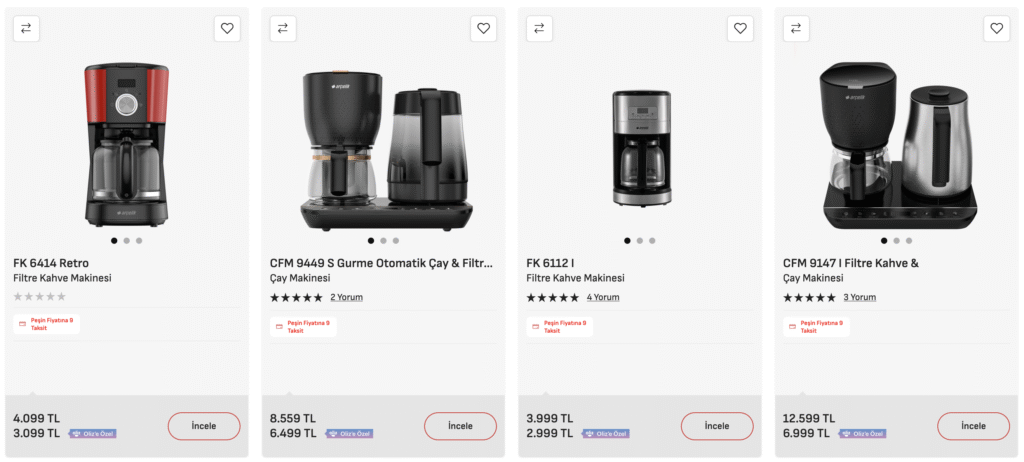Click compare arrows icon on FK 6112 I

539,29
